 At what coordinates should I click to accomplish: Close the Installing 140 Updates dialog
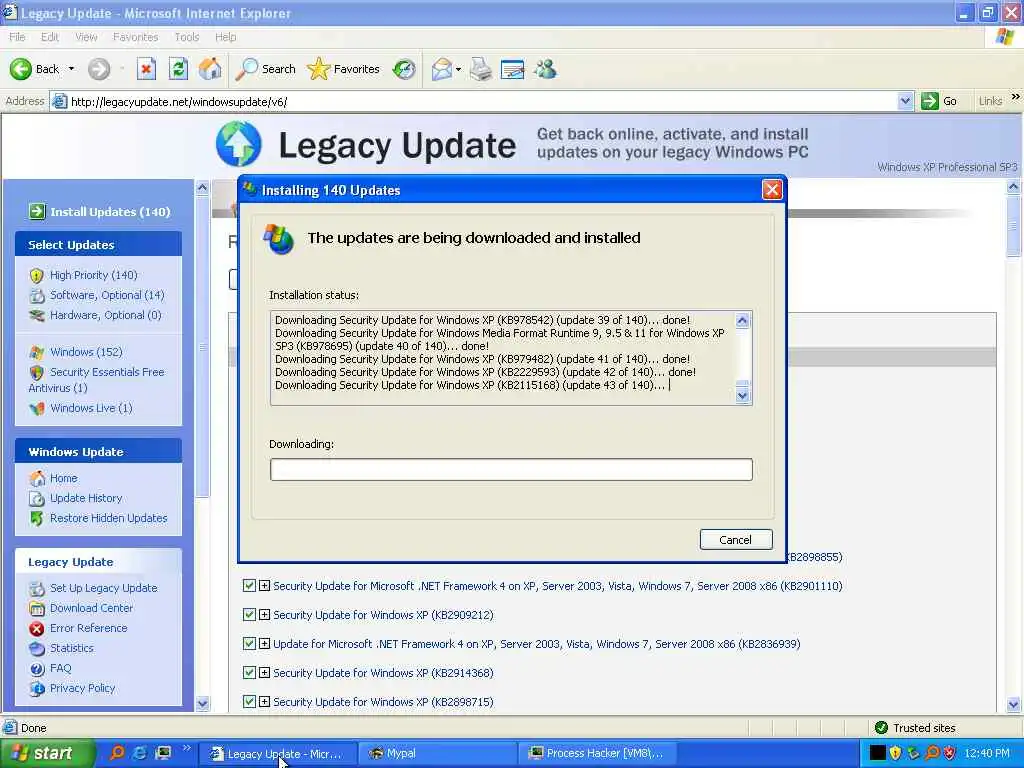point(772,190)
